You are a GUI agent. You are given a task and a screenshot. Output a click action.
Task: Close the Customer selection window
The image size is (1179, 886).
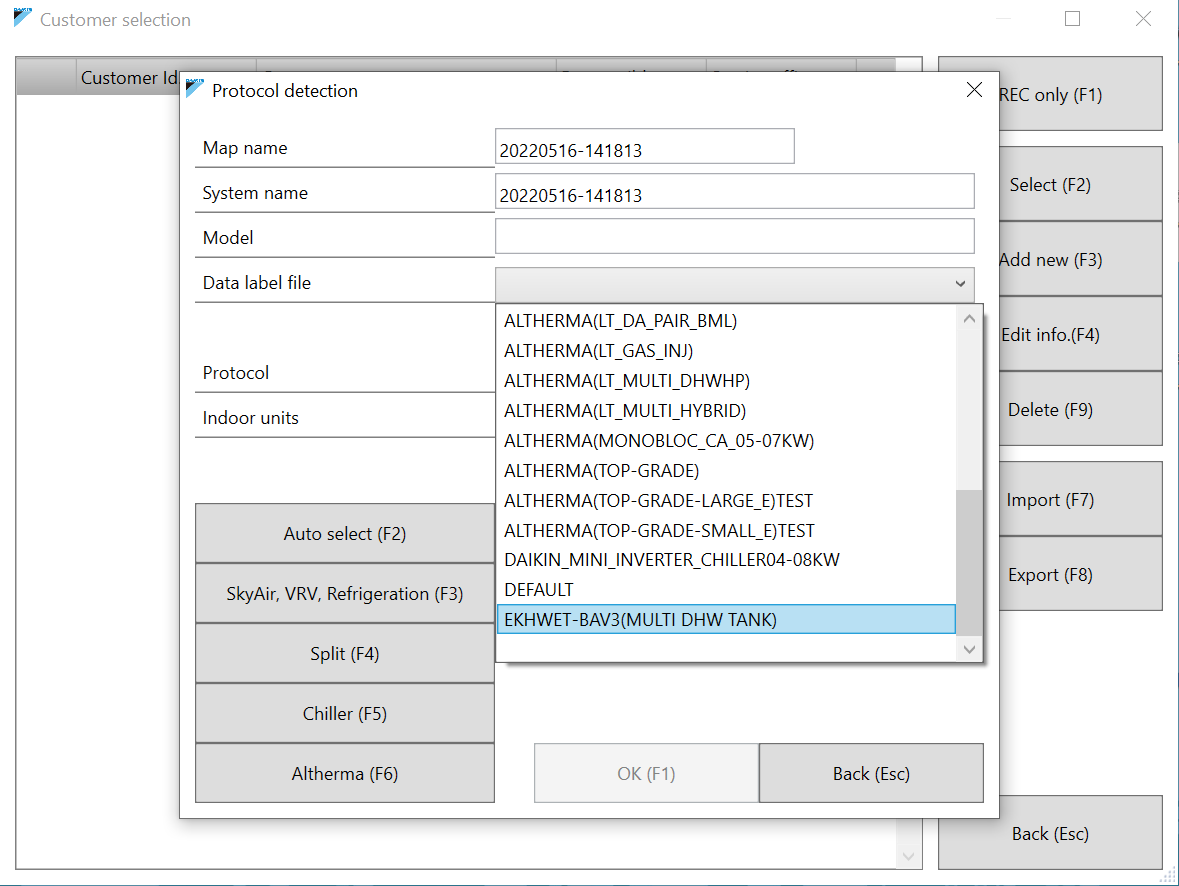pyautogui.click(x=1143, y=19)
